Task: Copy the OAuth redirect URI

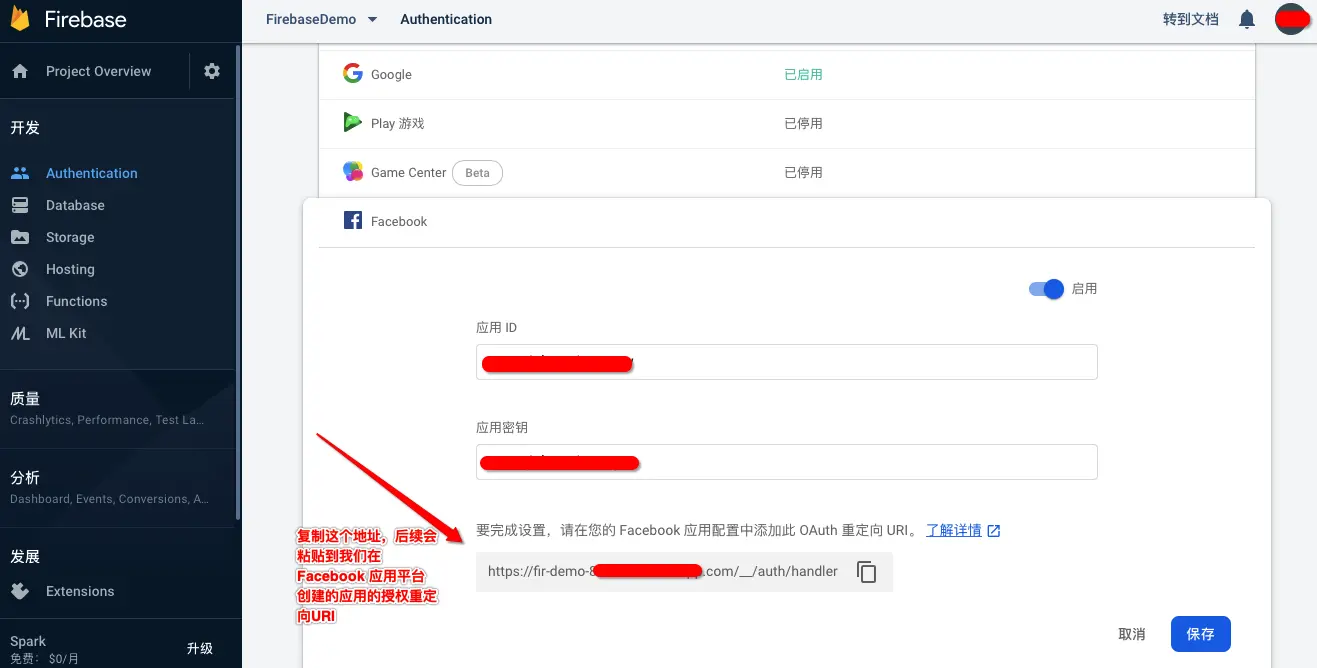Action: coord(866,571)
